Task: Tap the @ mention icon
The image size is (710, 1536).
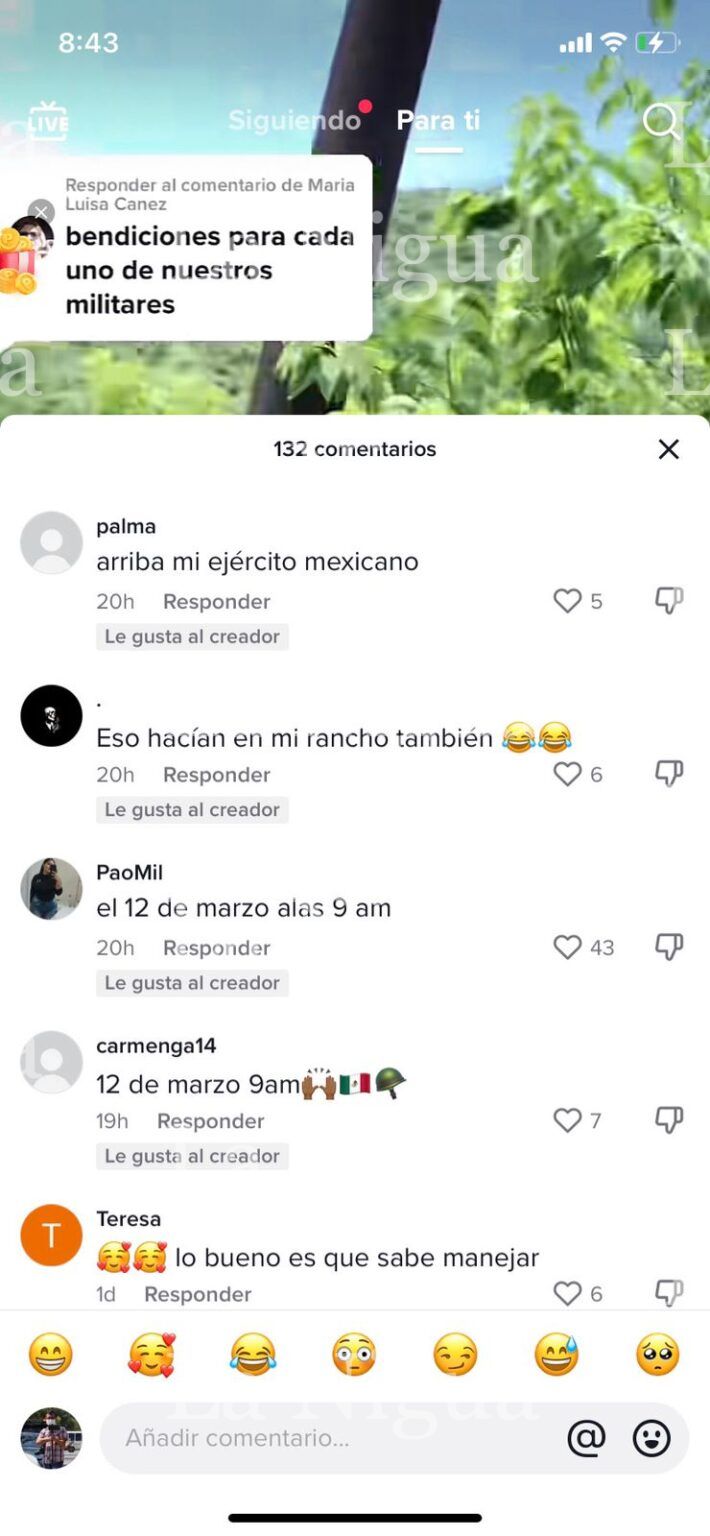Action: coord(586,1438)
